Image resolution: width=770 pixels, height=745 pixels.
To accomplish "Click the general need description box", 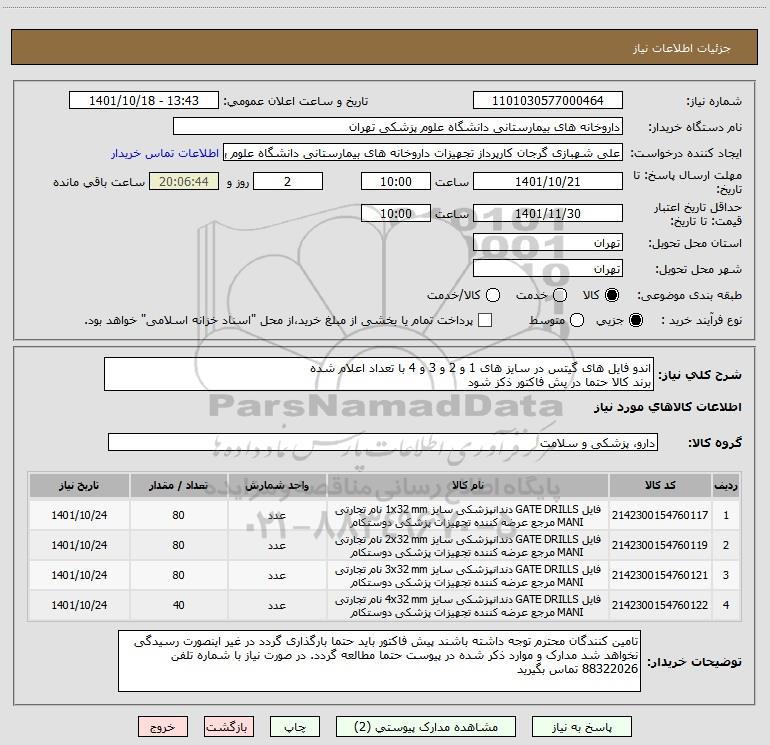I will click(379, 374).
